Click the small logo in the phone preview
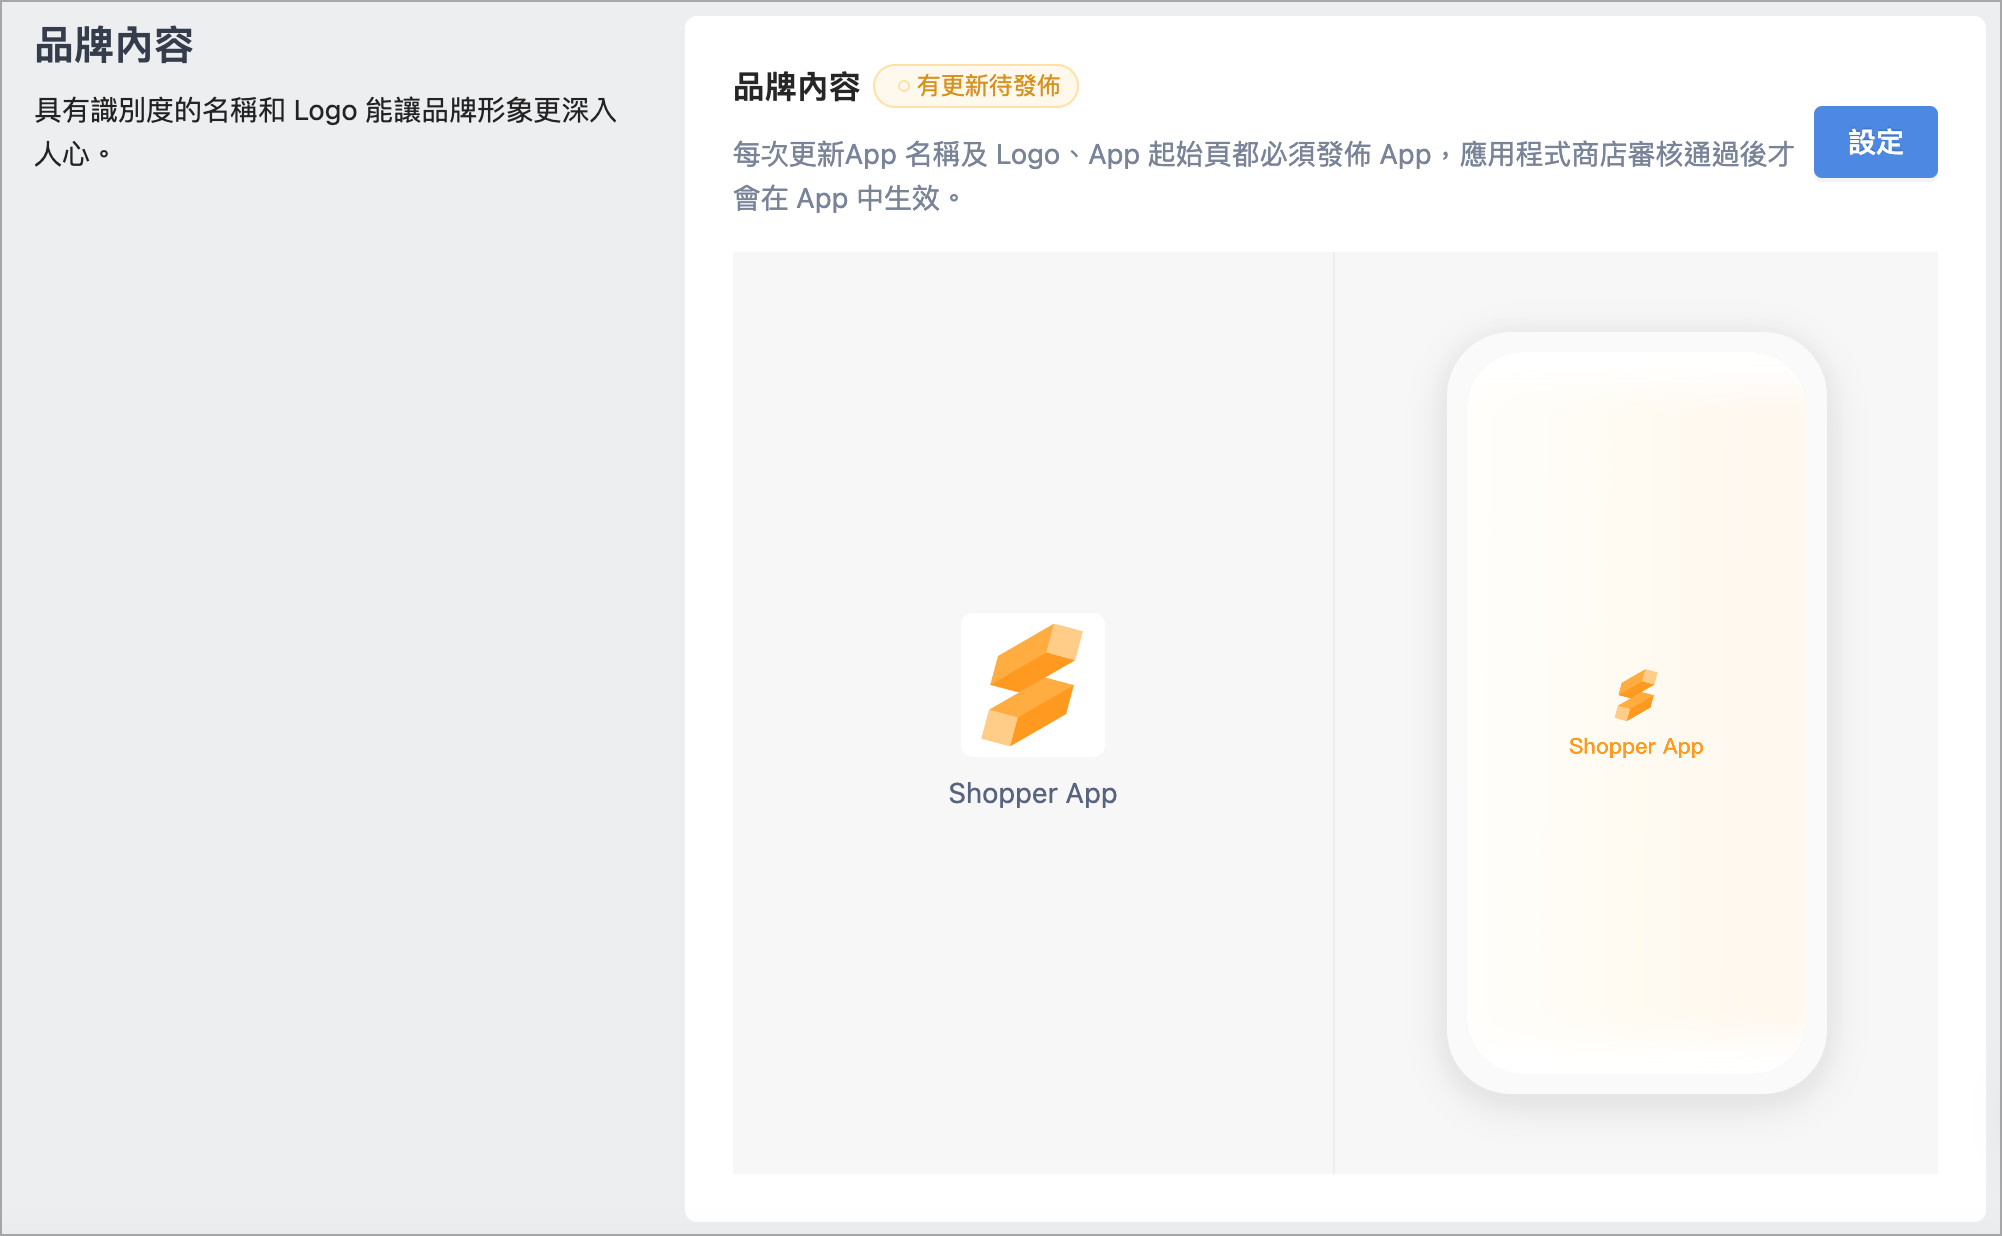2002x1236 pixels. pyautogui.click(x=1636, y=695)
